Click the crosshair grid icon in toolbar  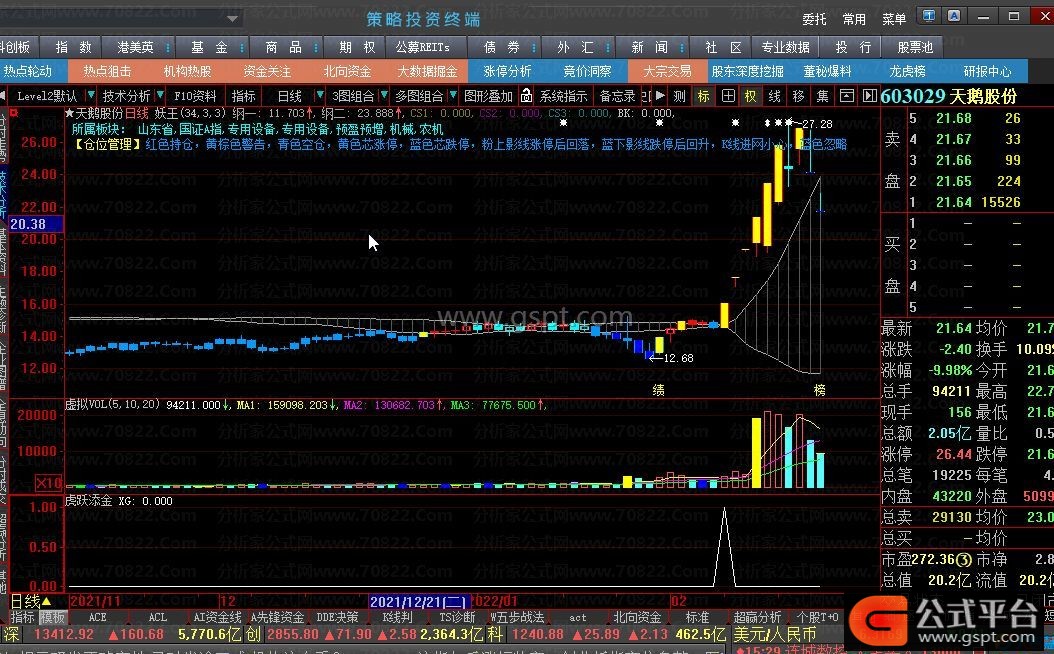tap(728, 96)
